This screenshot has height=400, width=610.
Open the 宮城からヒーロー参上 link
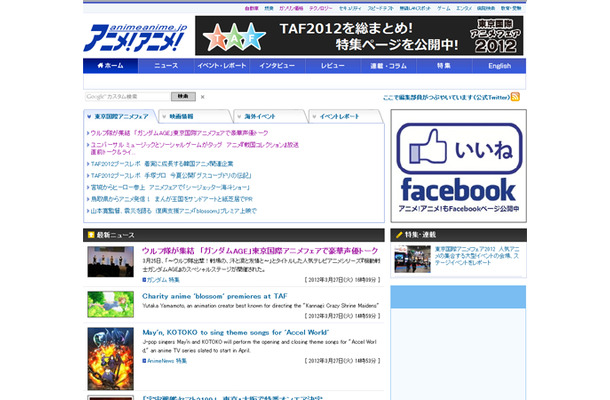tap(170, 188)
